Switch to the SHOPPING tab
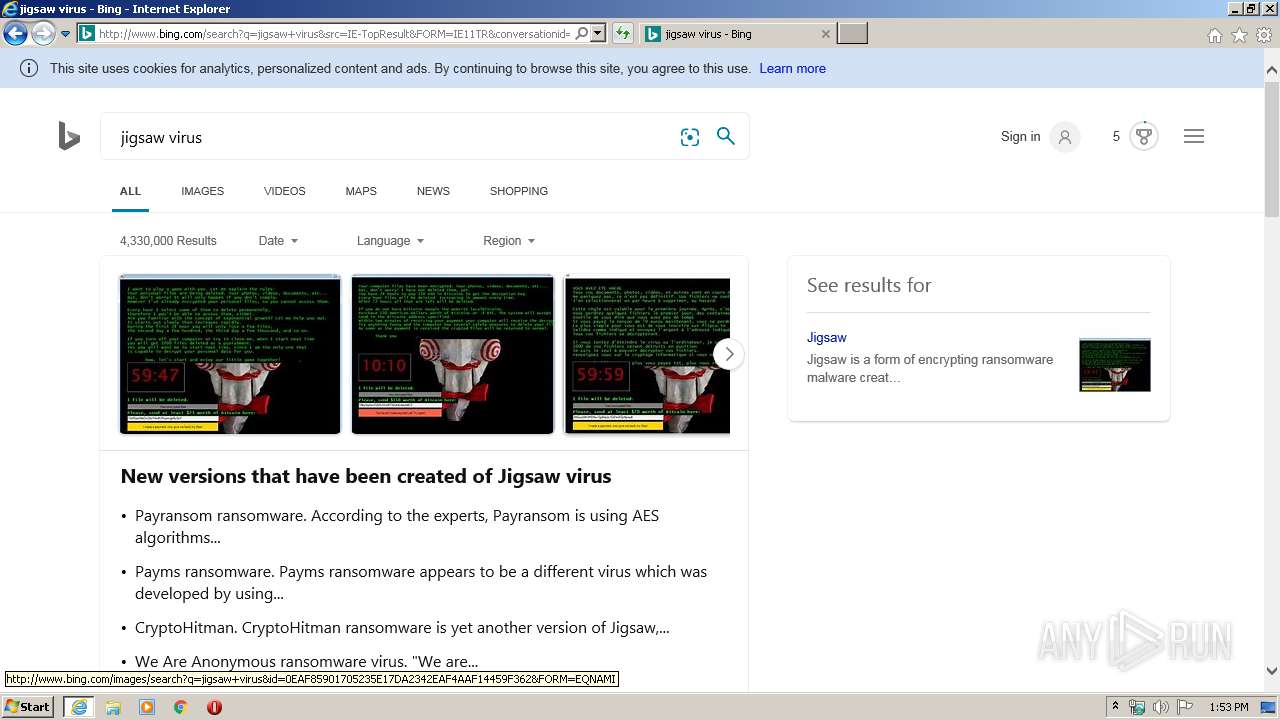This screenshot has width=1280, height=720. point(518,191)
